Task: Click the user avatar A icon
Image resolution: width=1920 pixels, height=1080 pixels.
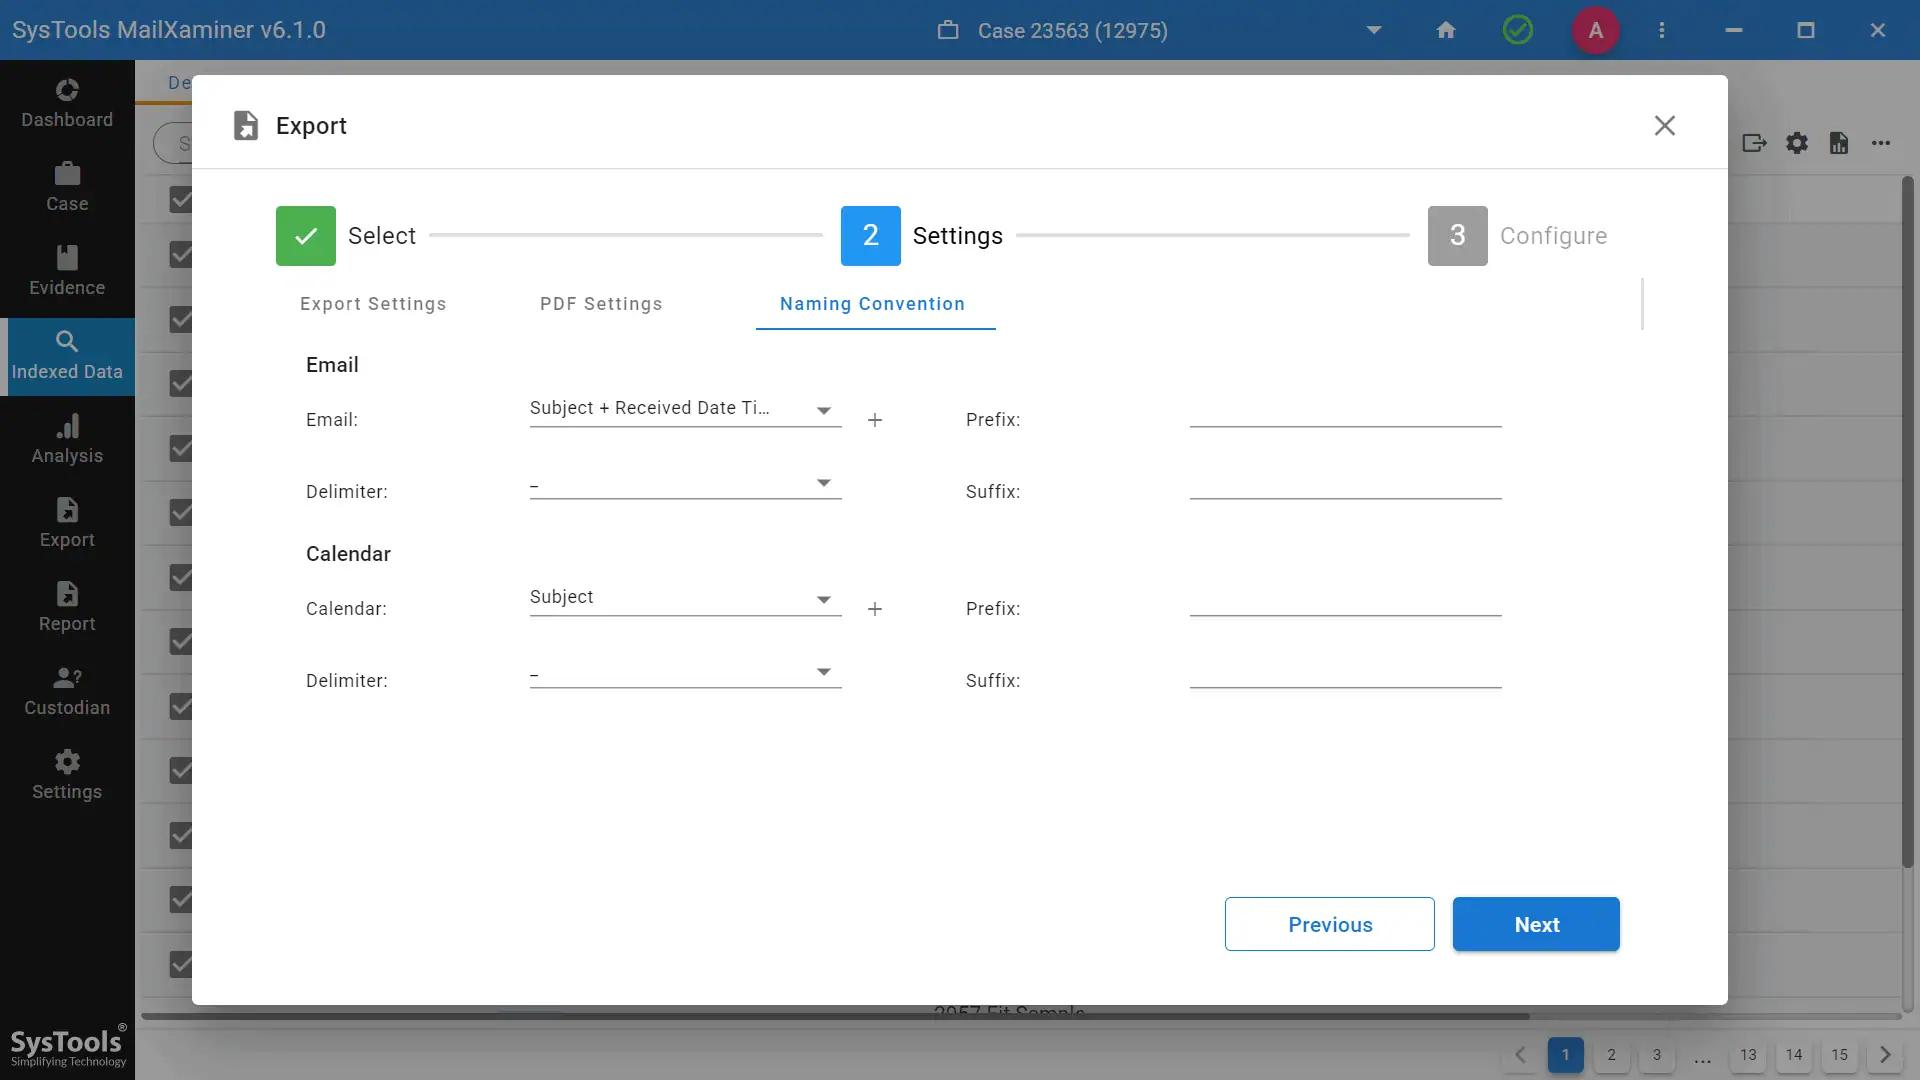Action: coord(1595,30)
